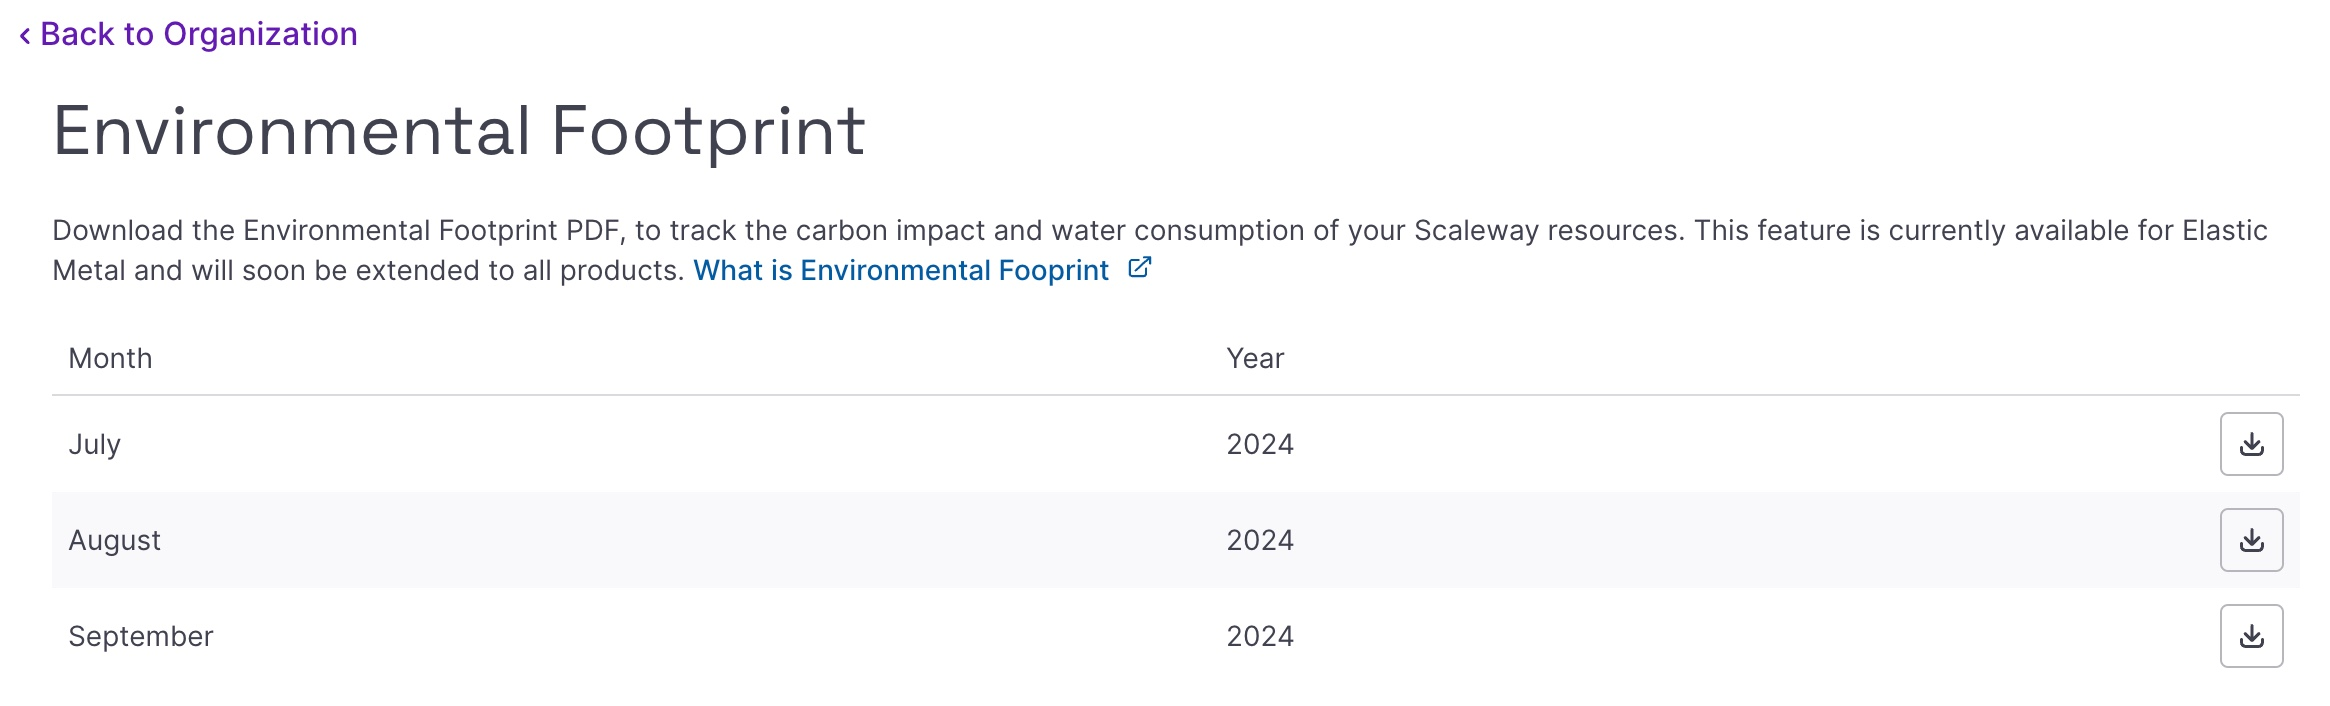Image resolution: width=2330 pixels, height=706 pixels.
Task: Click the external link icon after Fooprint
Action: point(1140,268)
